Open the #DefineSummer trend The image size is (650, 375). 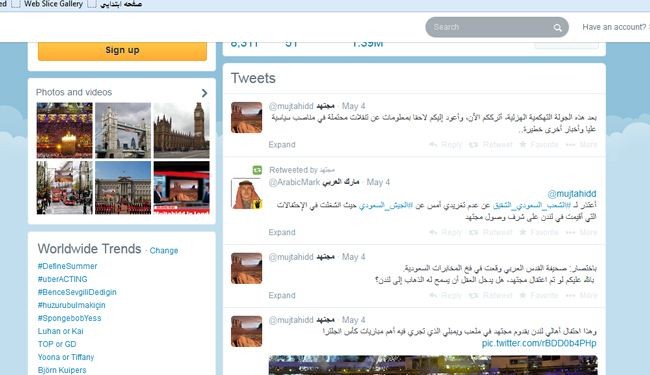coord(67,266)
